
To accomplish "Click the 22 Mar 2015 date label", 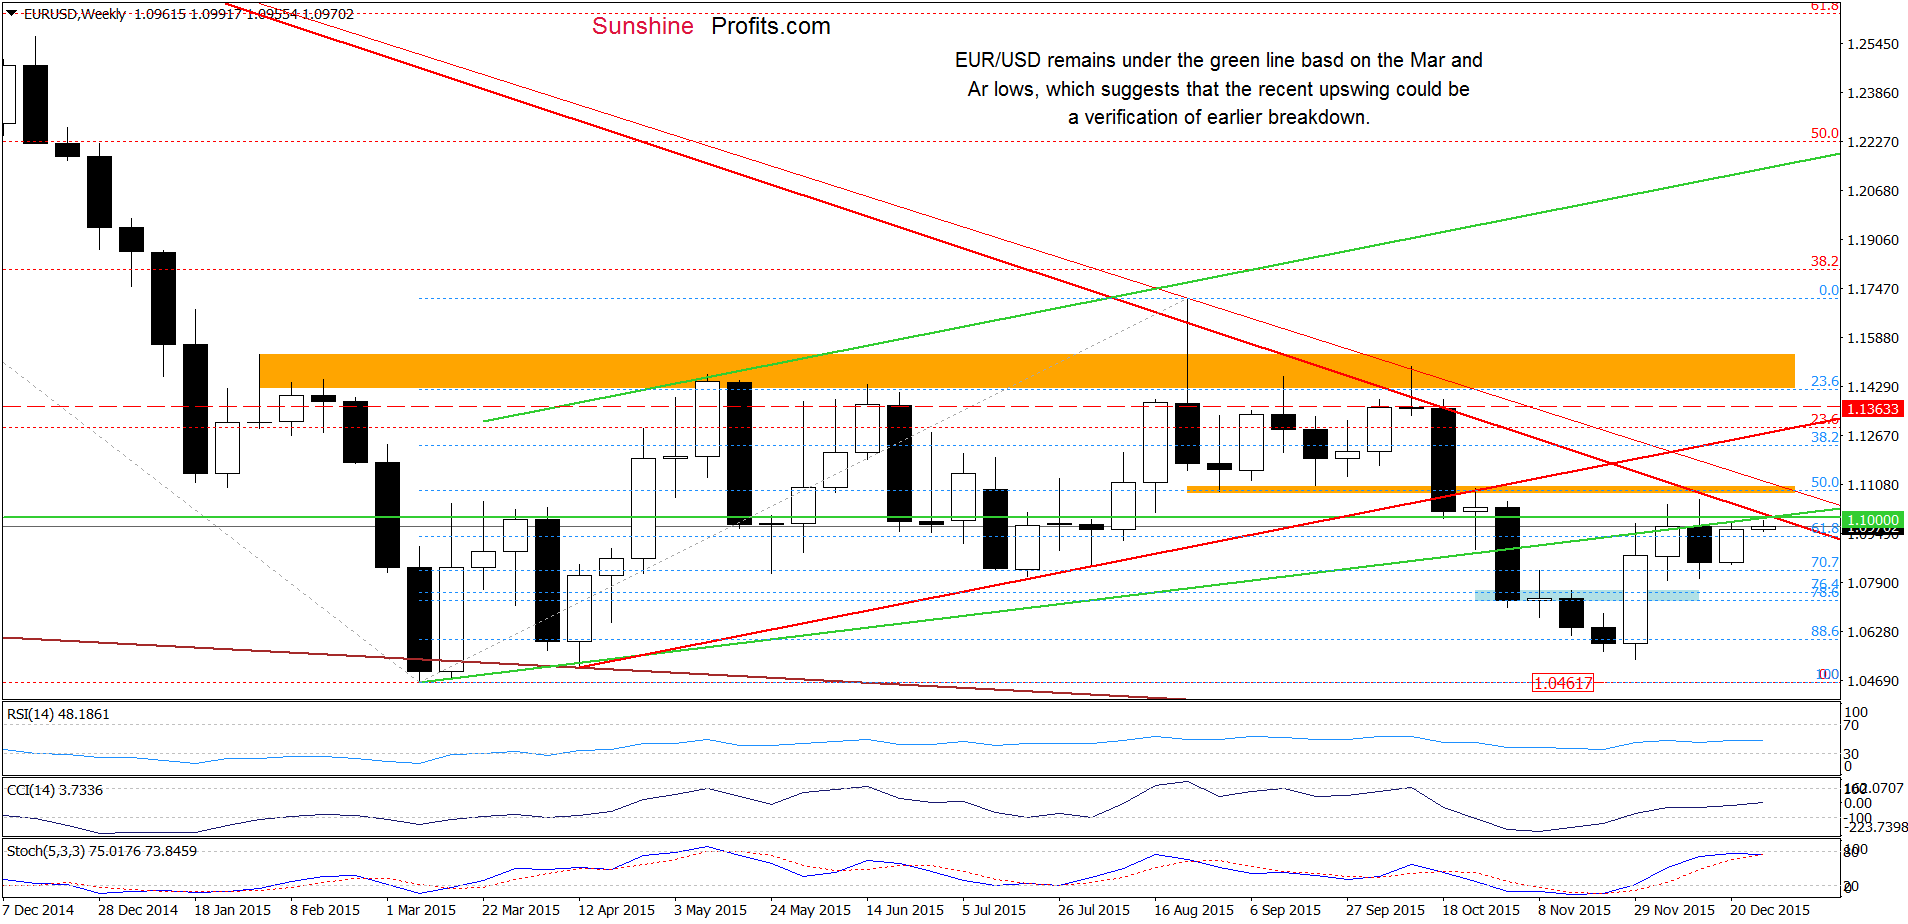I will (521, 910).
